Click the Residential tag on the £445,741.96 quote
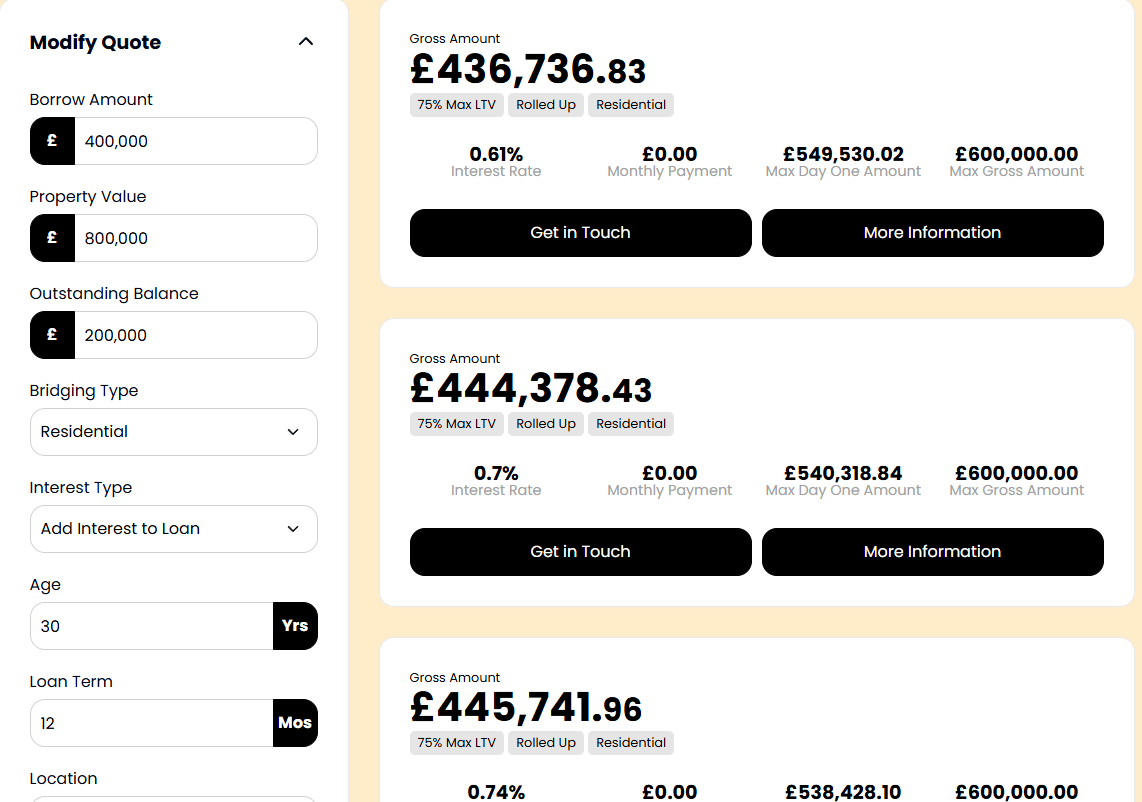 (630, 743)
